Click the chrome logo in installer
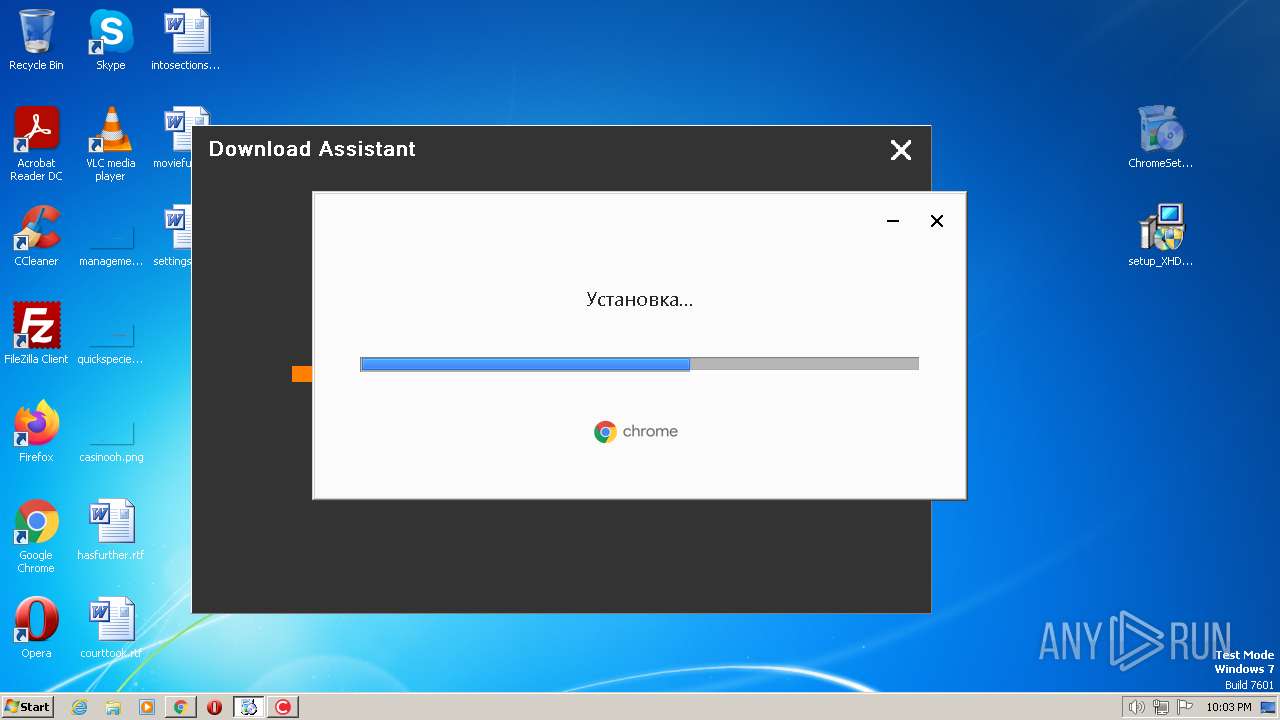 pos(636,432)
